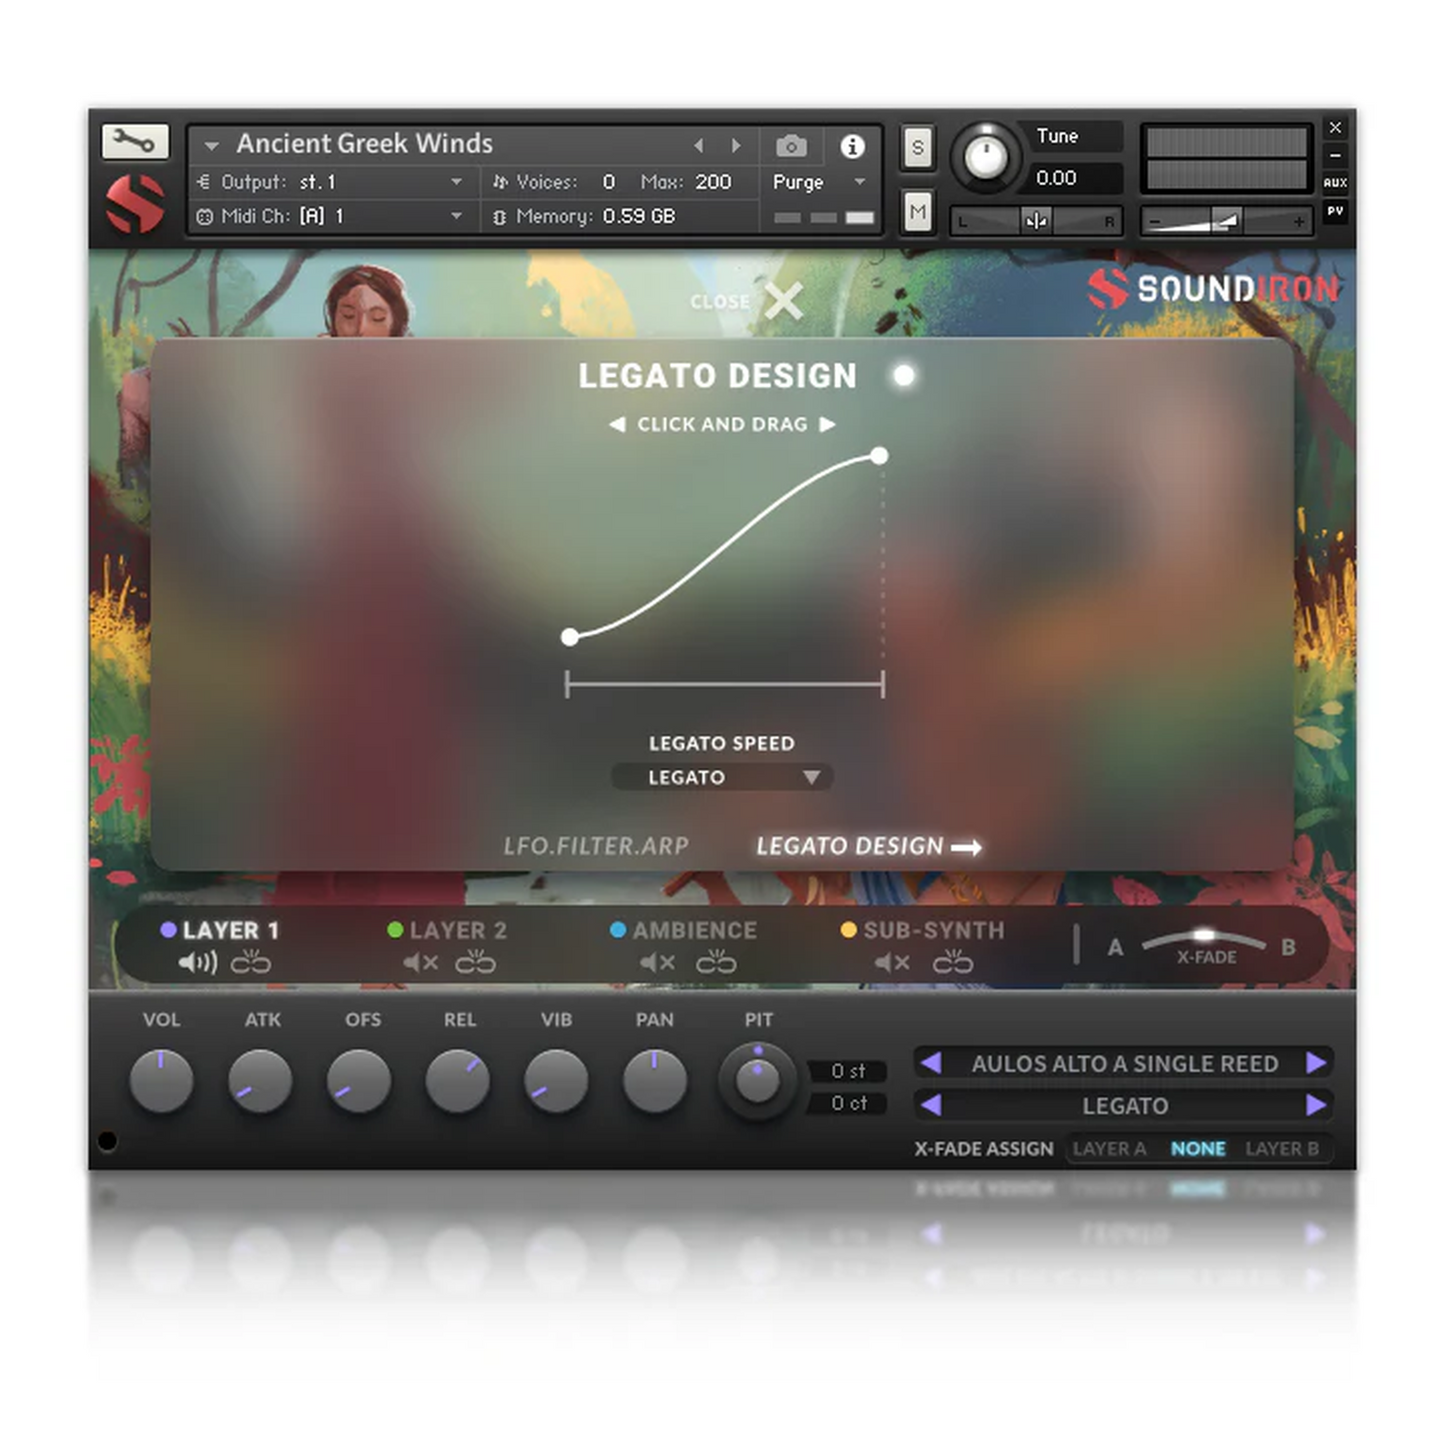Open the Output st. 1 dropdown
This screenshot has width=1445, height=1445.
coord(456,182)
